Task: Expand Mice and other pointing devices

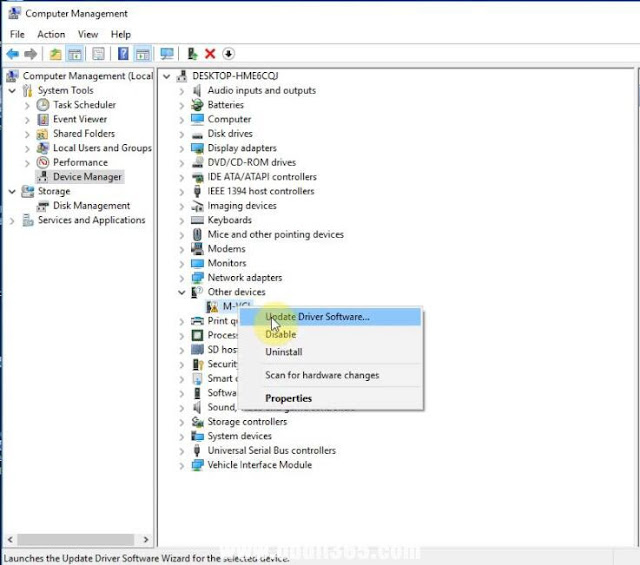Action: tap(182, 235)
